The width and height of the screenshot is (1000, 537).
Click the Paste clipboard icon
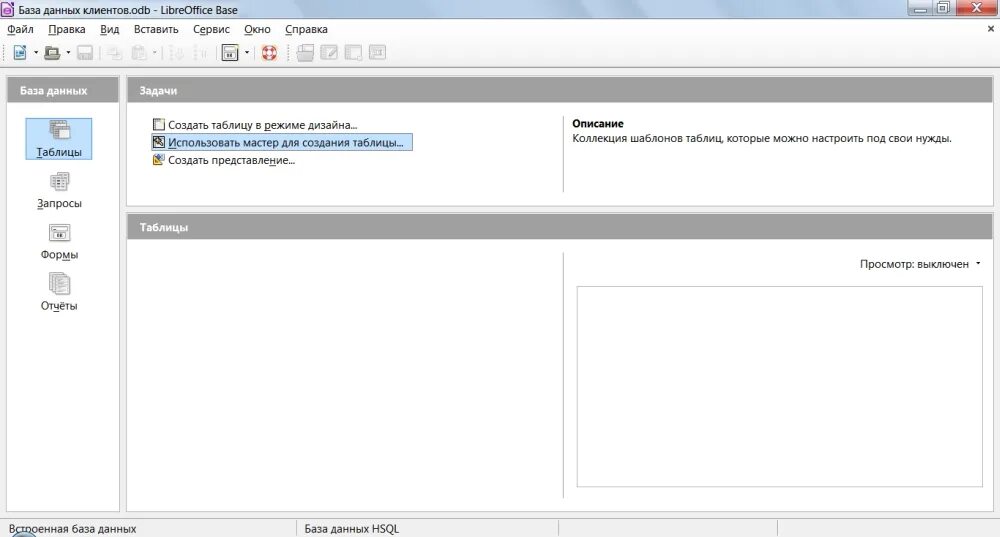138,53
